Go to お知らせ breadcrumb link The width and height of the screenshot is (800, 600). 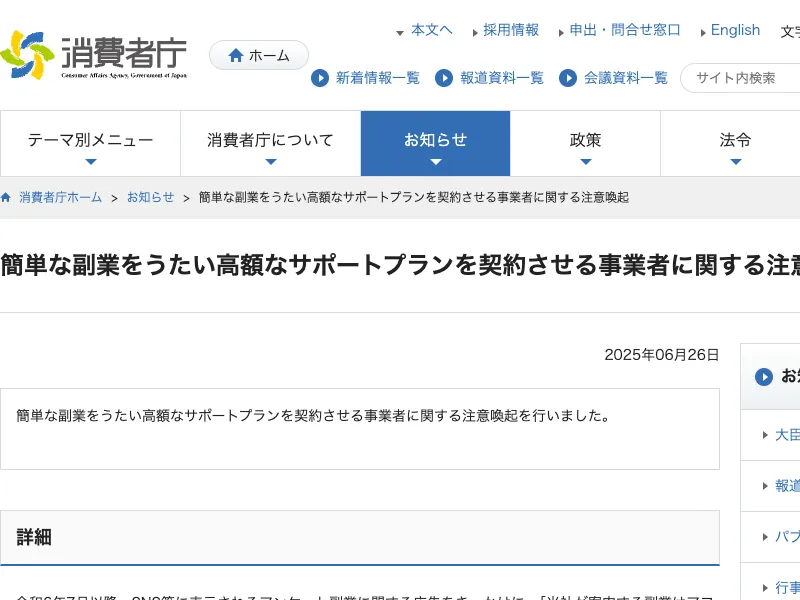[x=151, y=197]
